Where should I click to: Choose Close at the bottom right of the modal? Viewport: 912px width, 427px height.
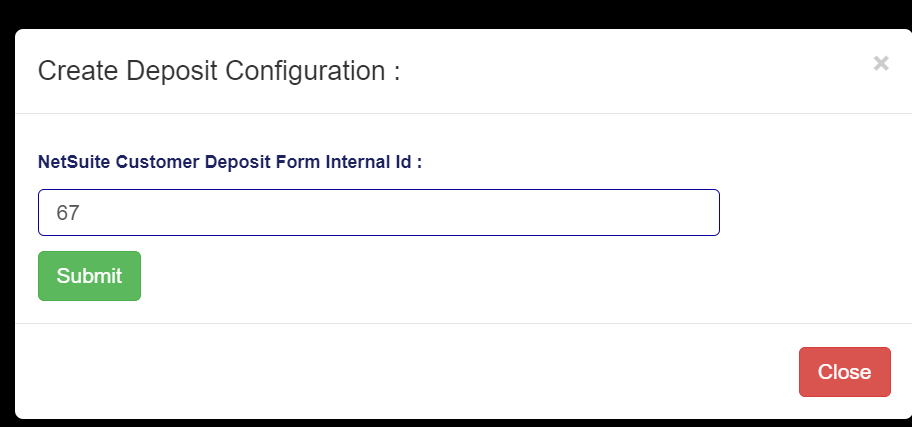coord(844,372)
